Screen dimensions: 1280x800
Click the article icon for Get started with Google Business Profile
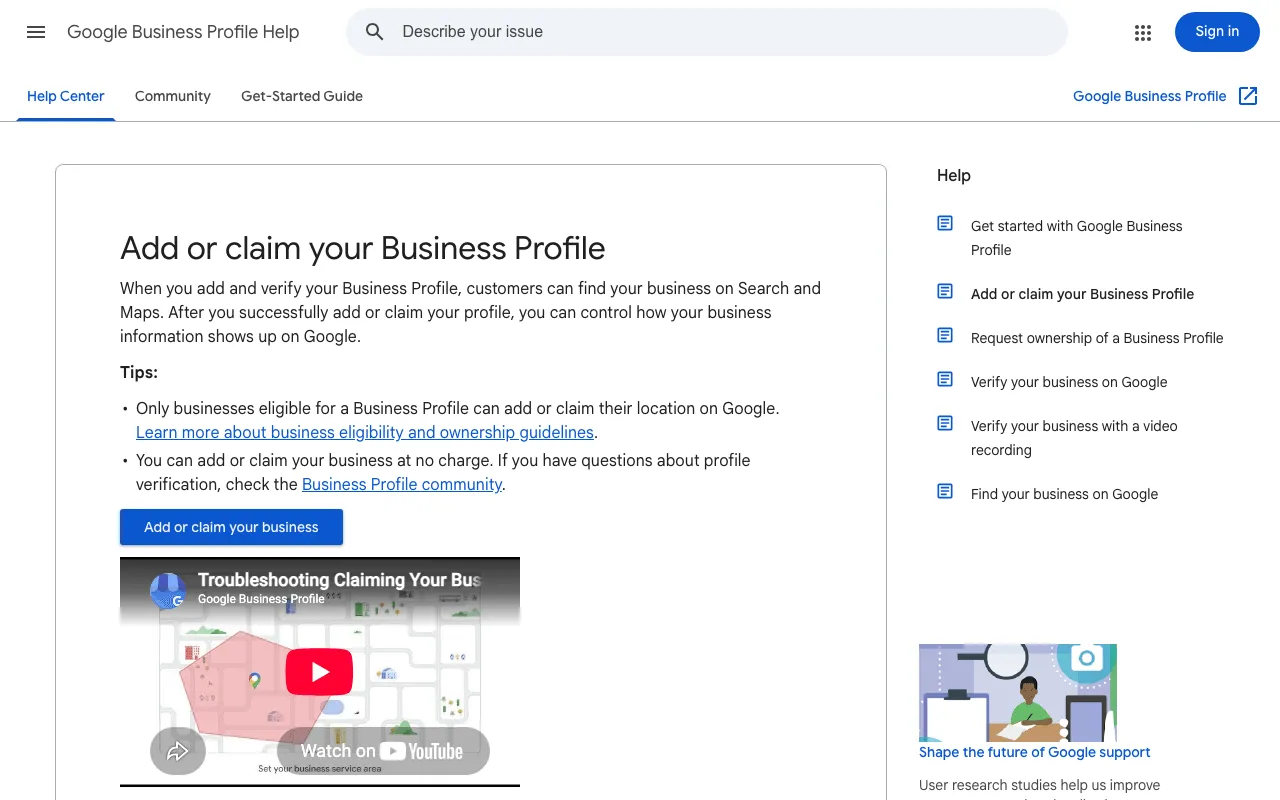[945, 223]
